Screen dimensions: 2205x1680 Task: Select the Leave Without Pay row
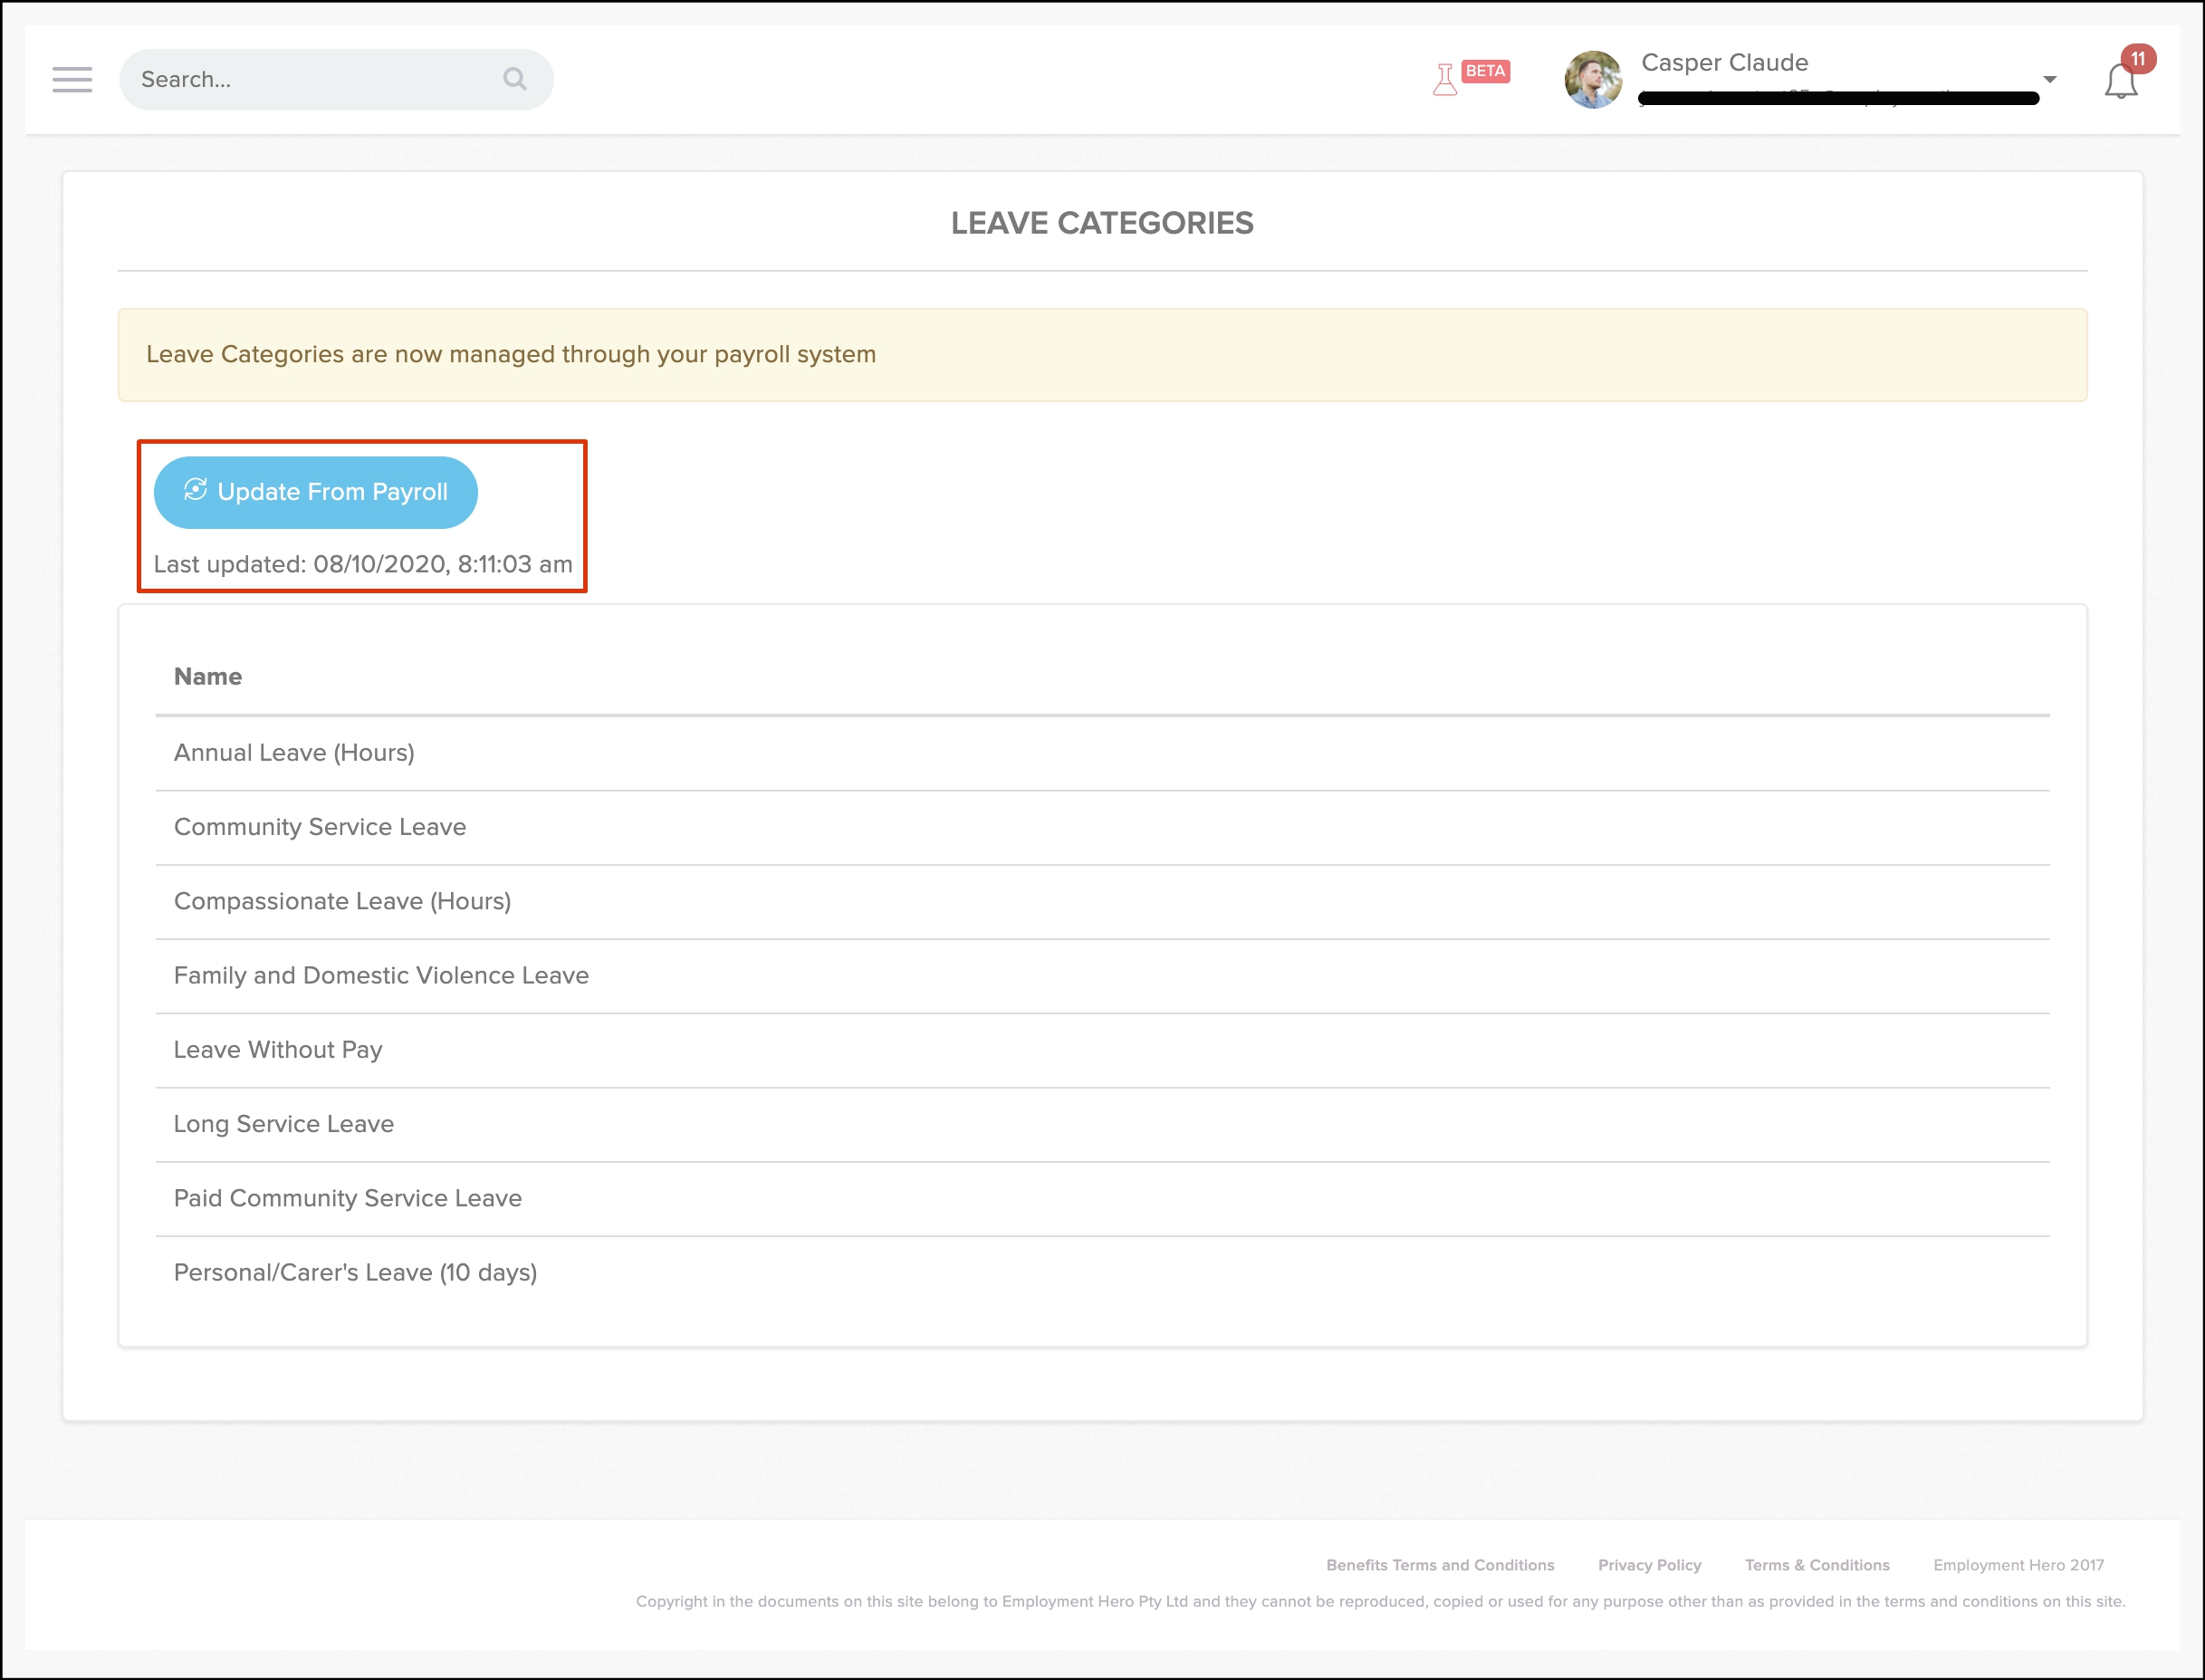coord(278,1050)
